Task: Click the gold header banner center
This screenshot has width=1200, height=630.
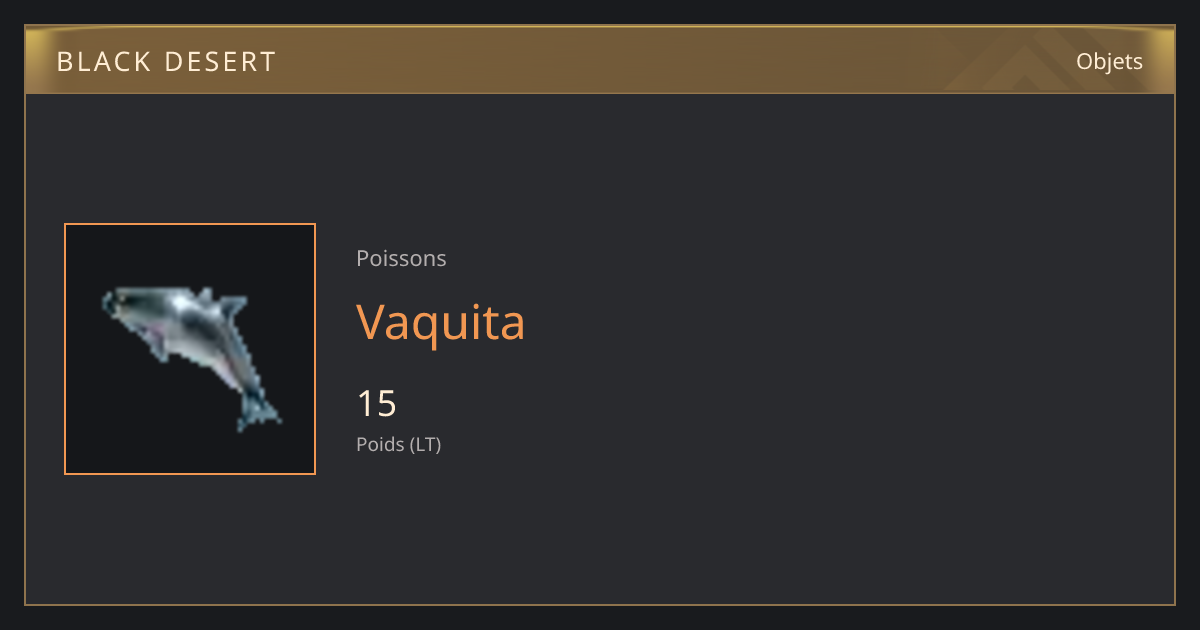Action: click(600, 60)
